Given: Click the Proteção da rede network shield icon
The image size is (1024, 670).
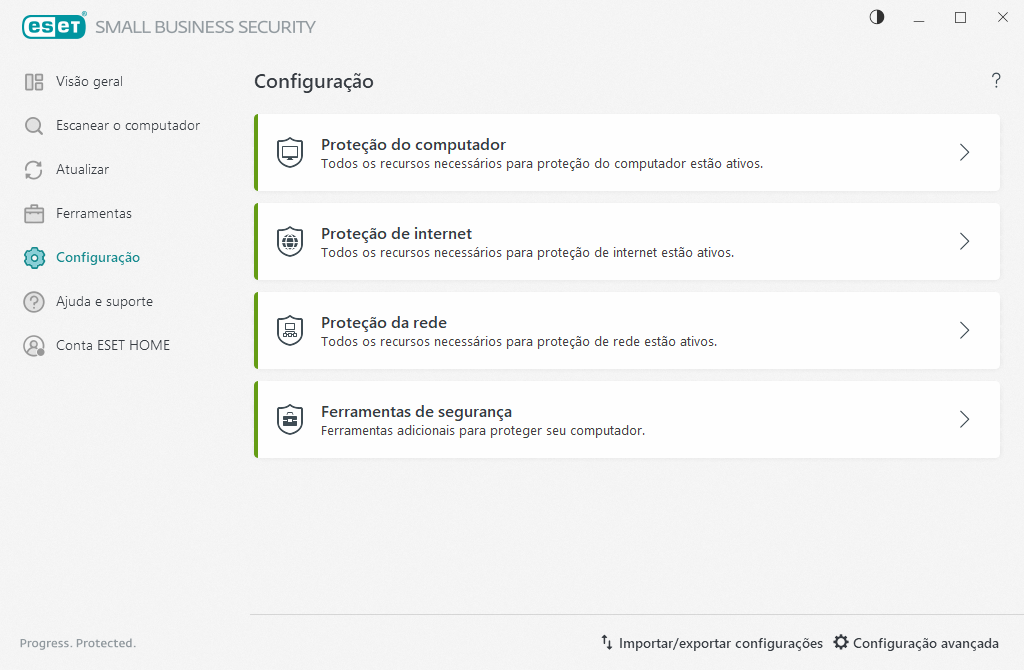Looking at the screenshot, I should coord(289,330).
